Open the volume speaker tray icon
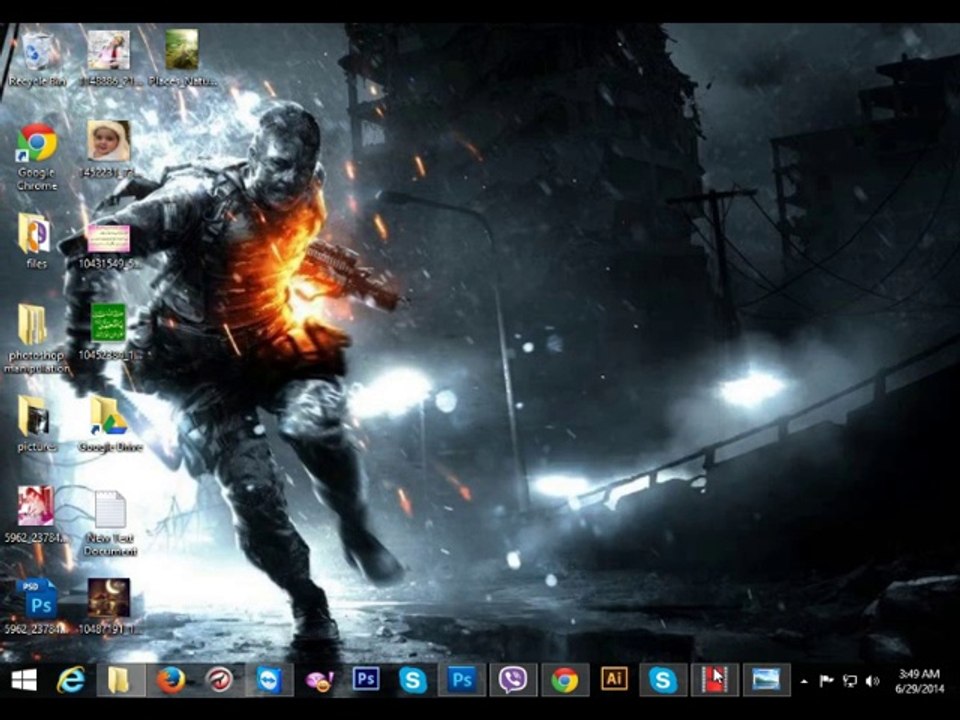The height and width of the screenshot is (720, 960). pos(872,681)
